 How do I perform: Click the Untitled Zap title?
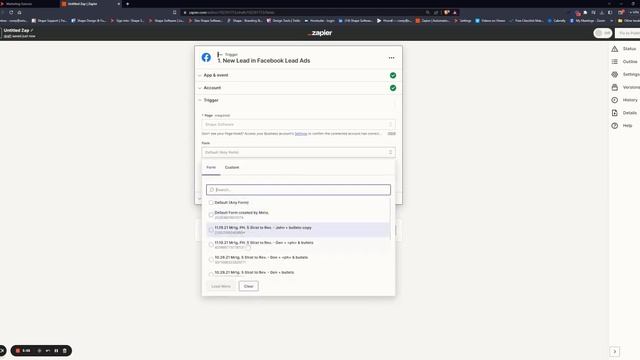pyautogui.click(x=16, y=30)
